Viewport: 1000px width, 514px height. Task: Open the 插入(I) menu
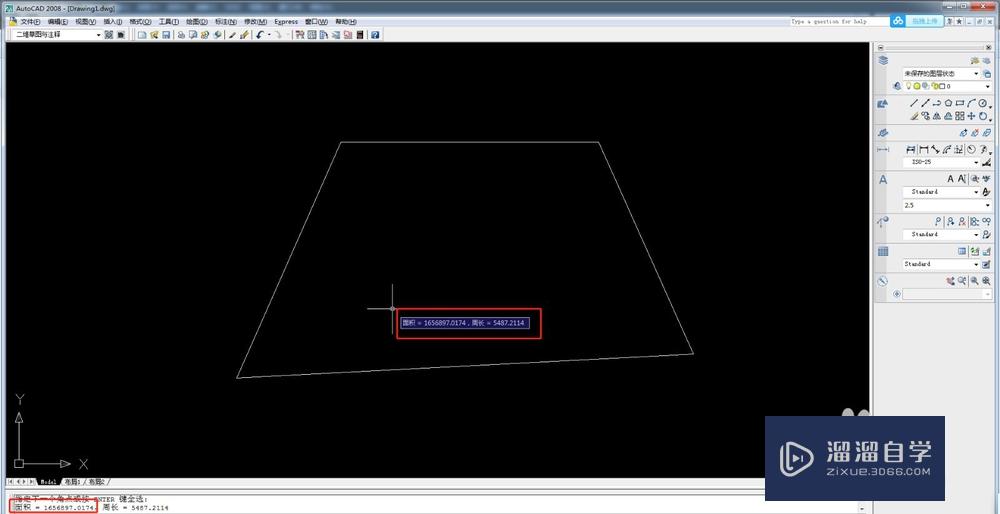pyautogui.click(x=114, y=22)
